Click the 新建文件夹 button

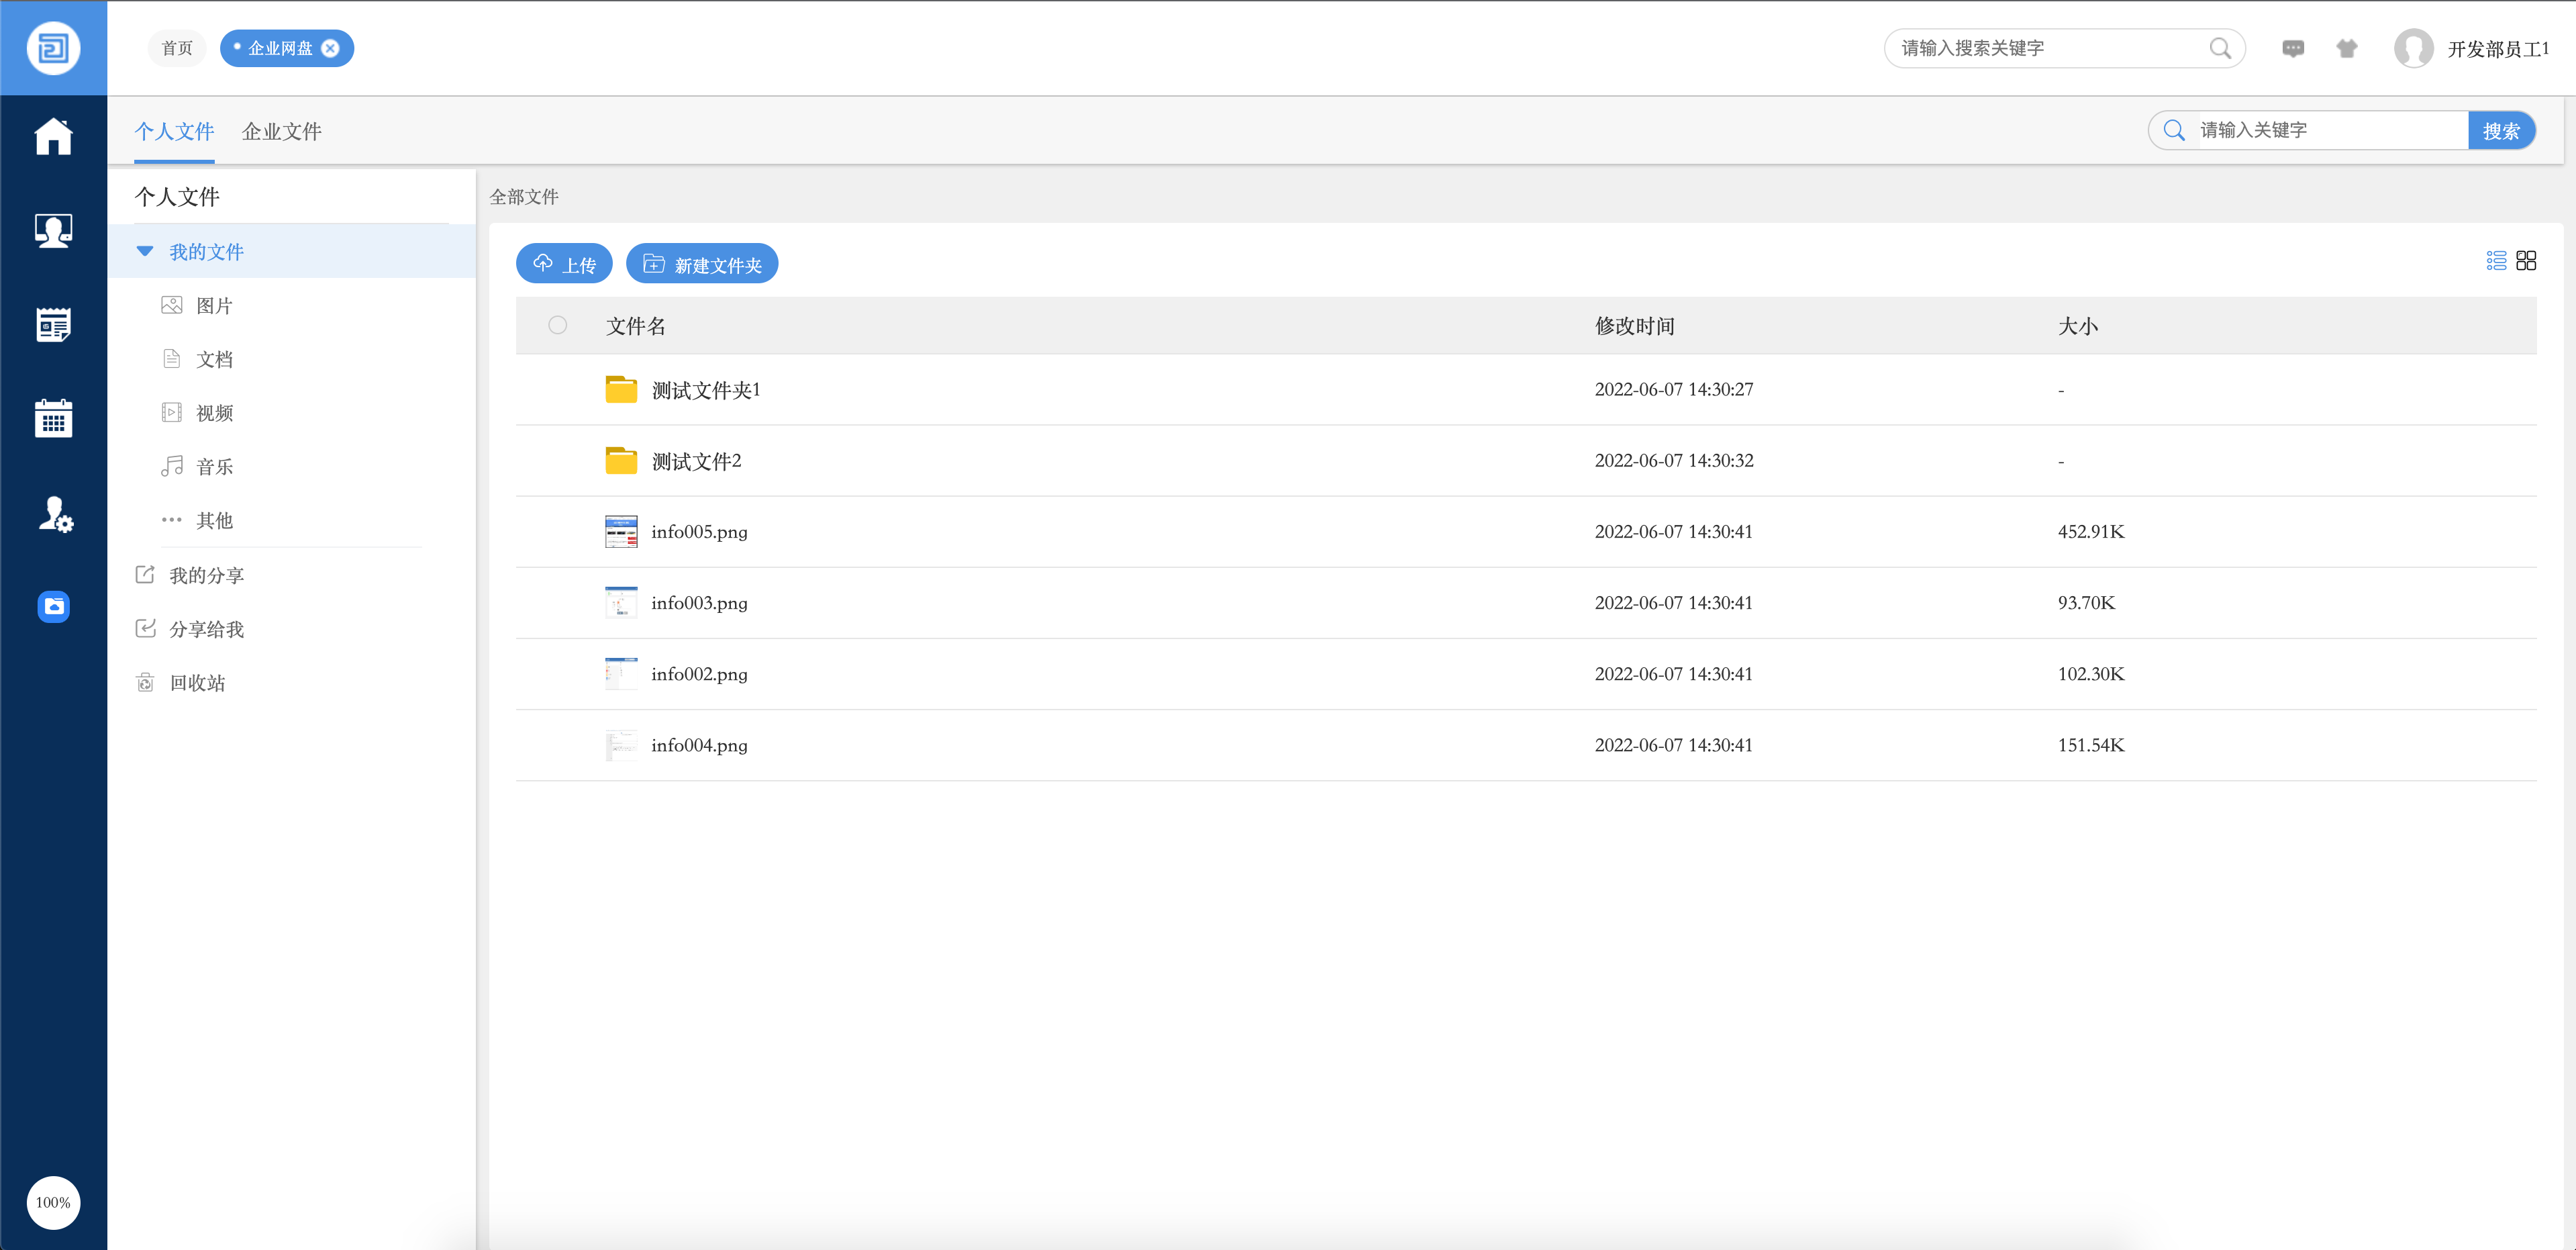(702, 264)
